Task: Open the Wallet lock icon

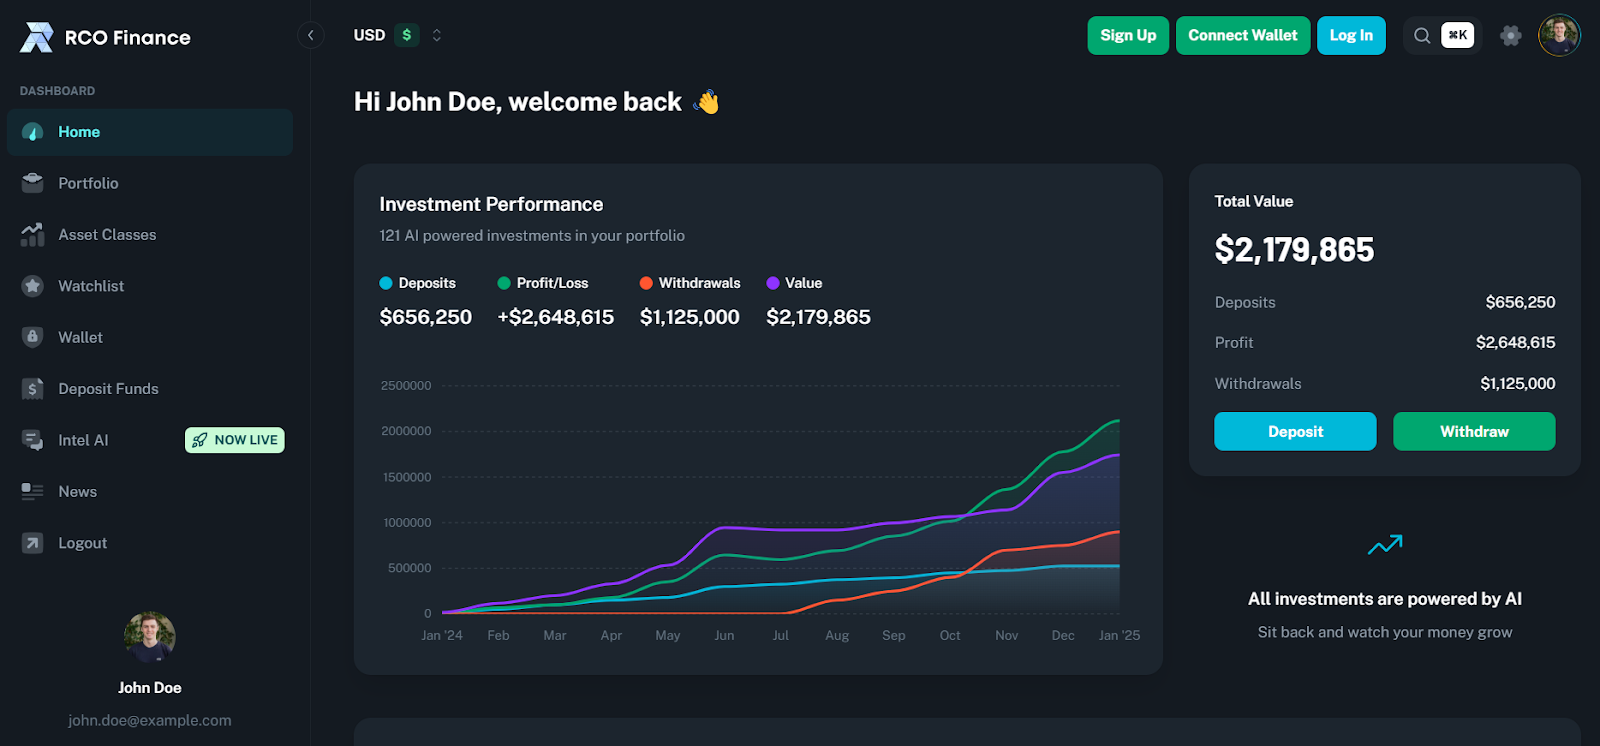Action: [33, 337]
